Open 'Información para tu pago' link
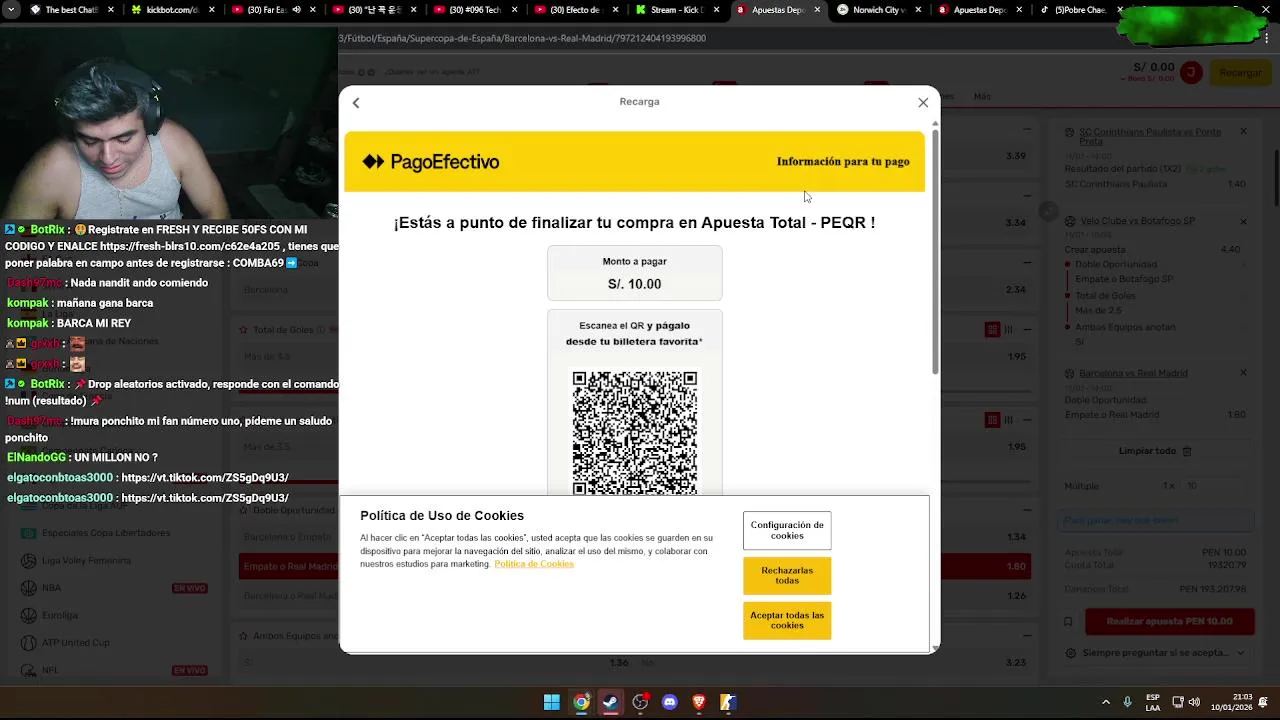Screen dimensions: 1280x720 (843, 161)
